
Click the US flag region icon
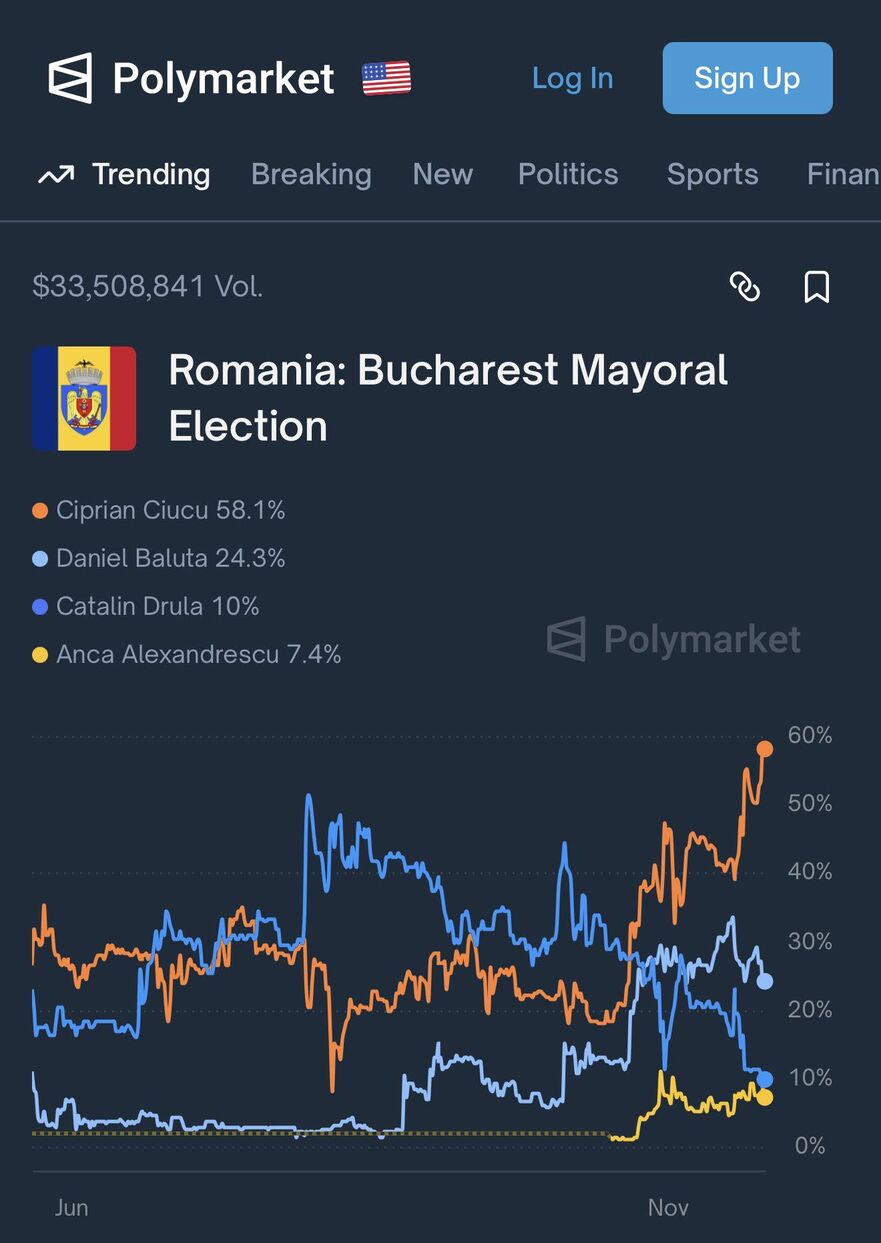386,78
